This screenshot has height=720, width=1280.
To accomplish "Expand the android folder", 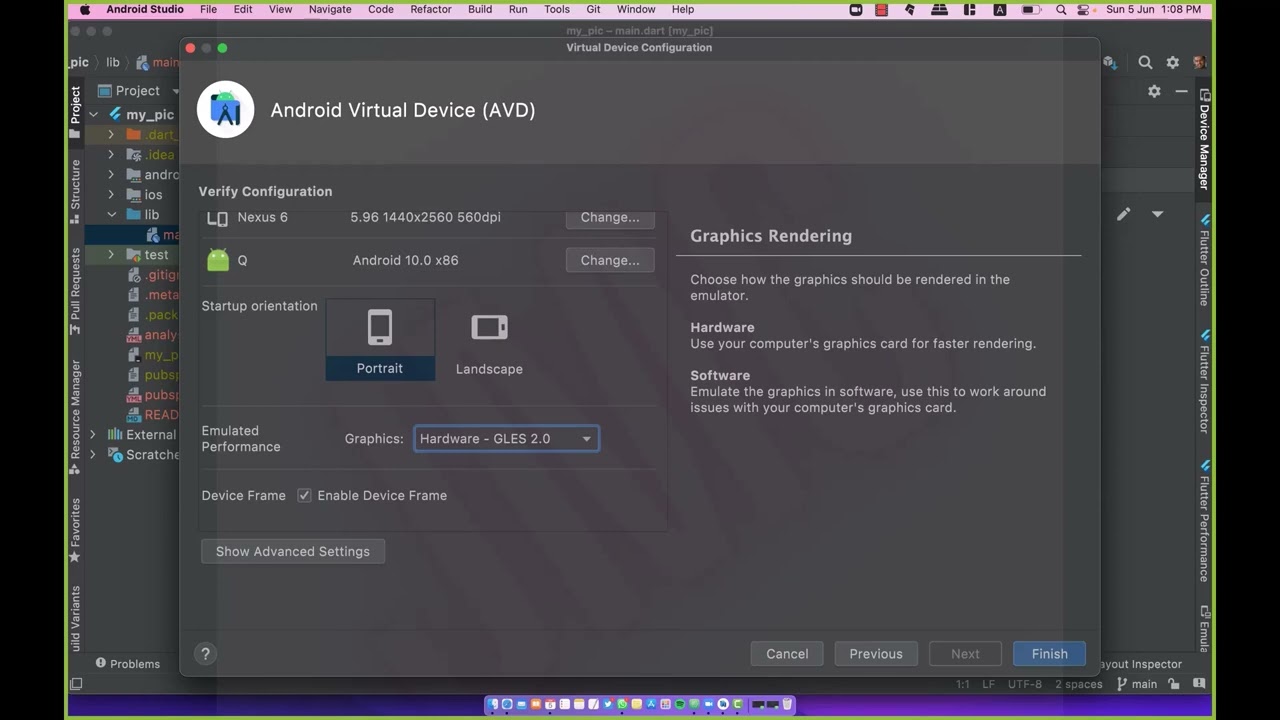I will (x=111, y=175).
